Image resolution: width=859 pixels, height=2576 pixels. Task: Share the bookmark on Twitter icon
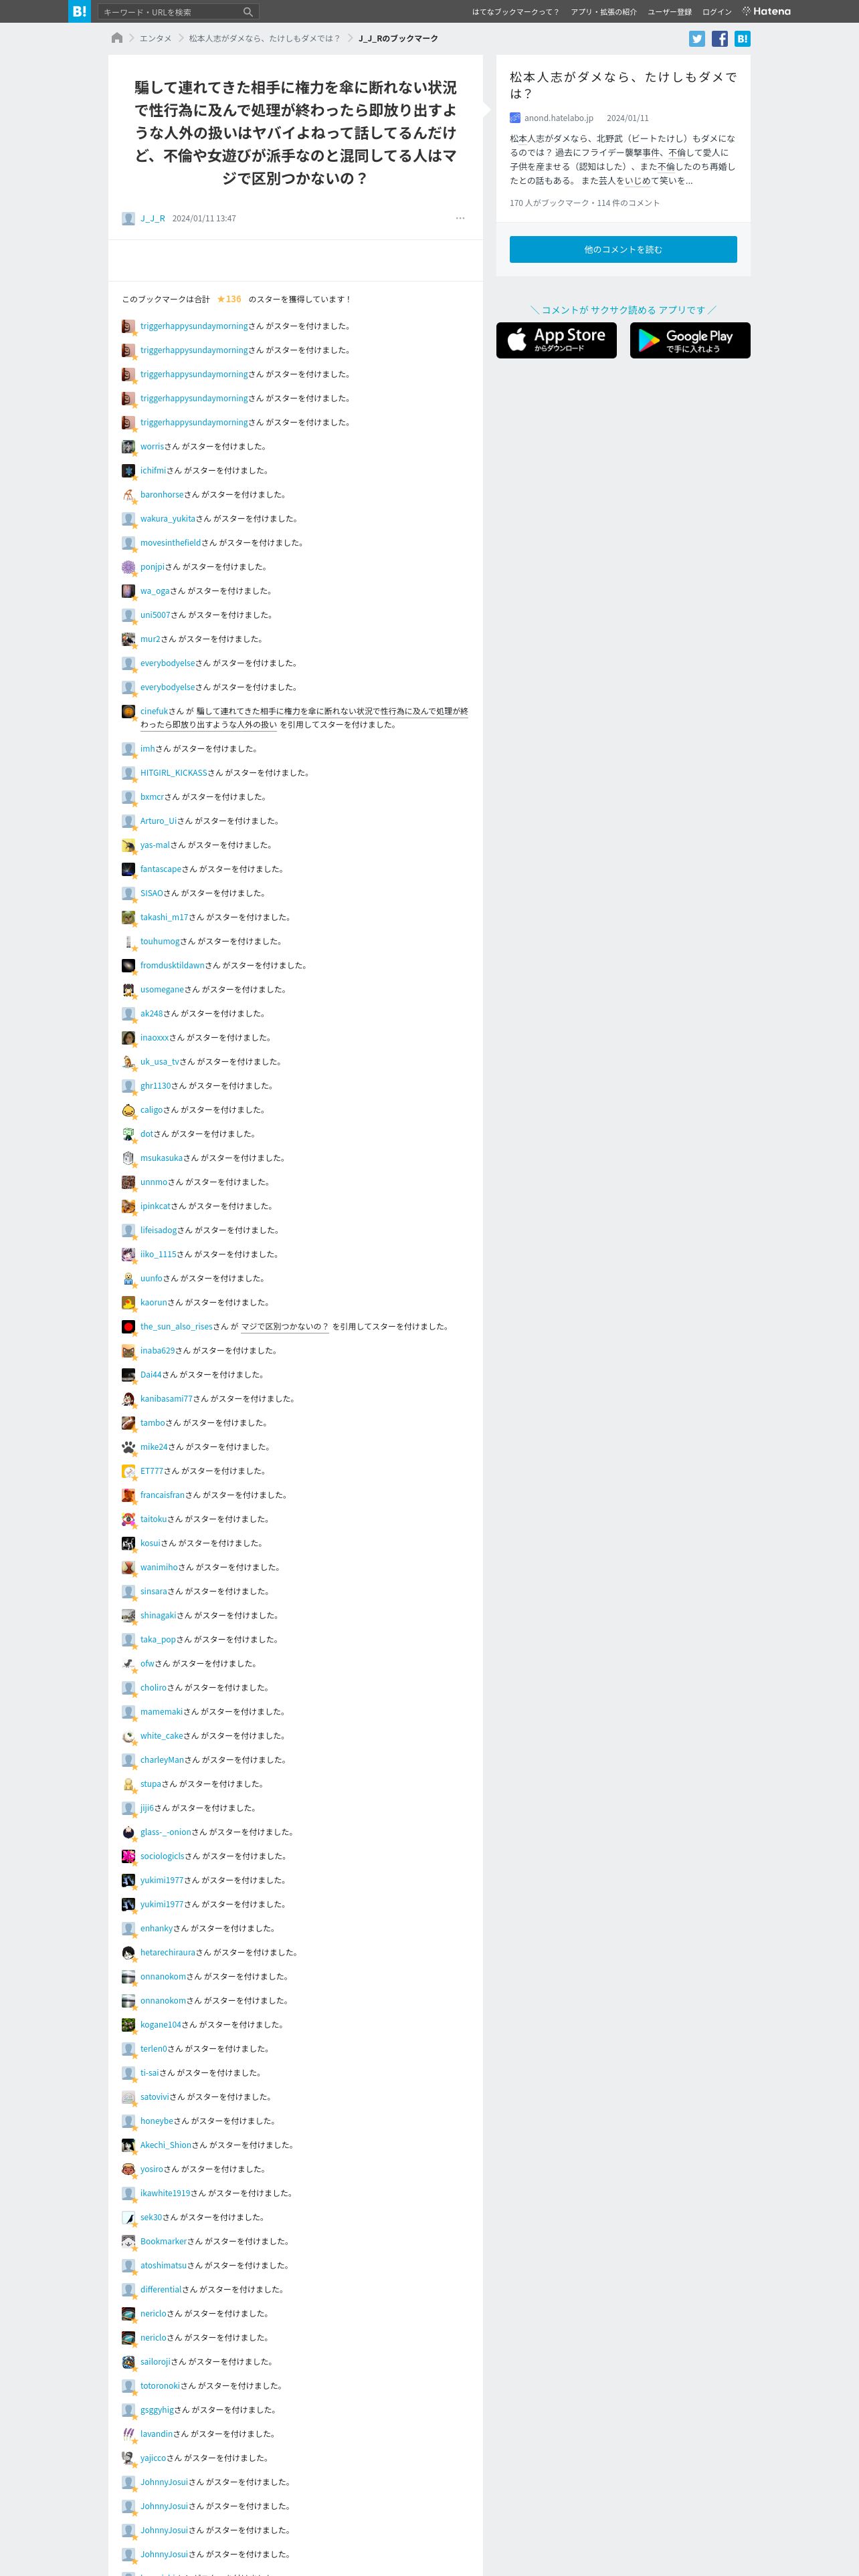[697, 39]
